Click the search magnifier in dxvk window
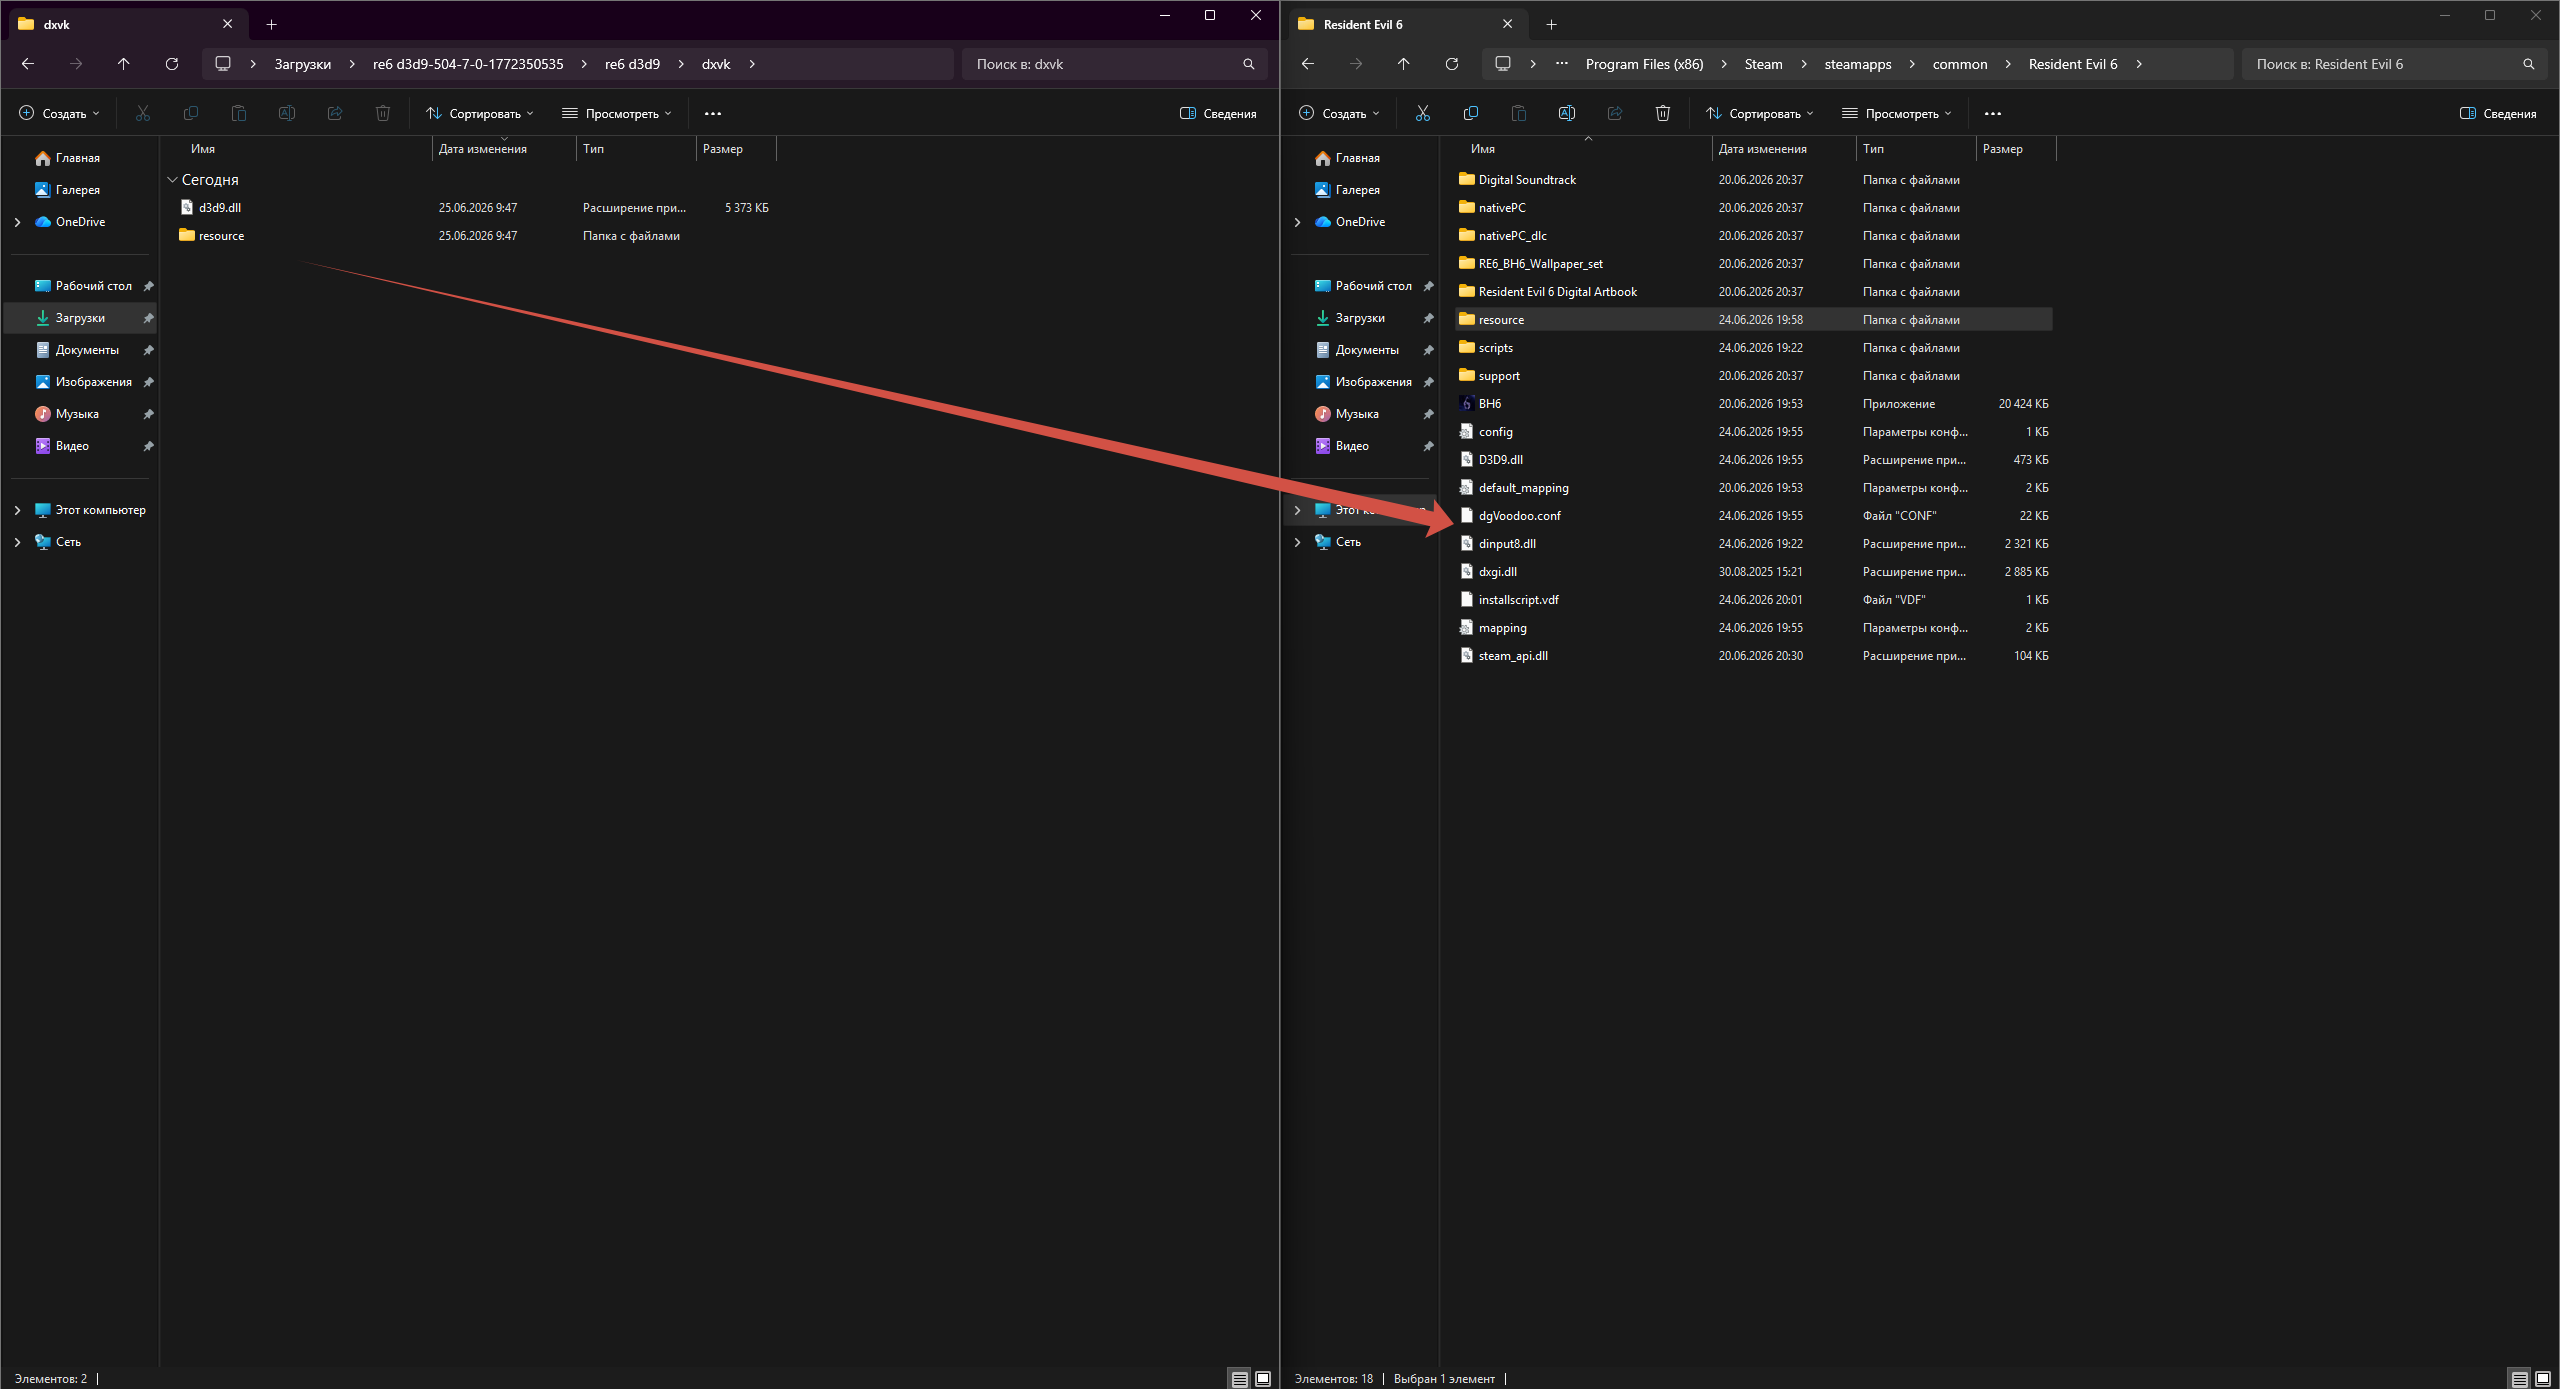 1248,64
